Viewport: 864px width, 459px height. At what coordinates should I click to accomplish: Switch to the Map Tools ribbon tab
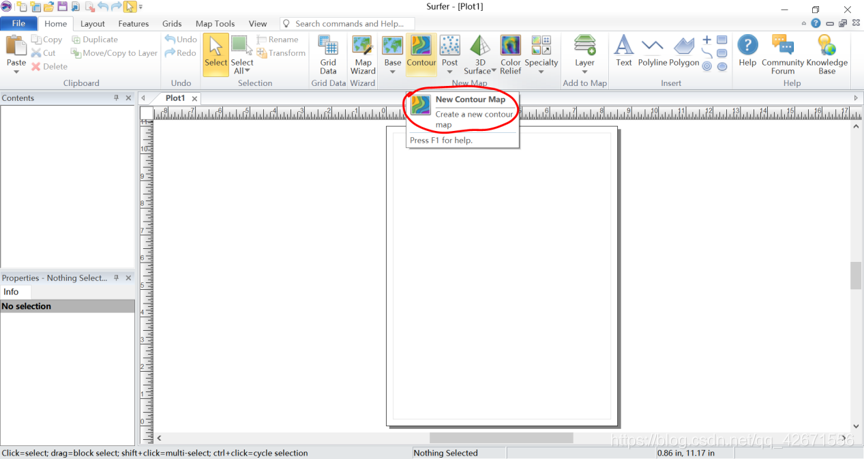[x=215, y=24]
